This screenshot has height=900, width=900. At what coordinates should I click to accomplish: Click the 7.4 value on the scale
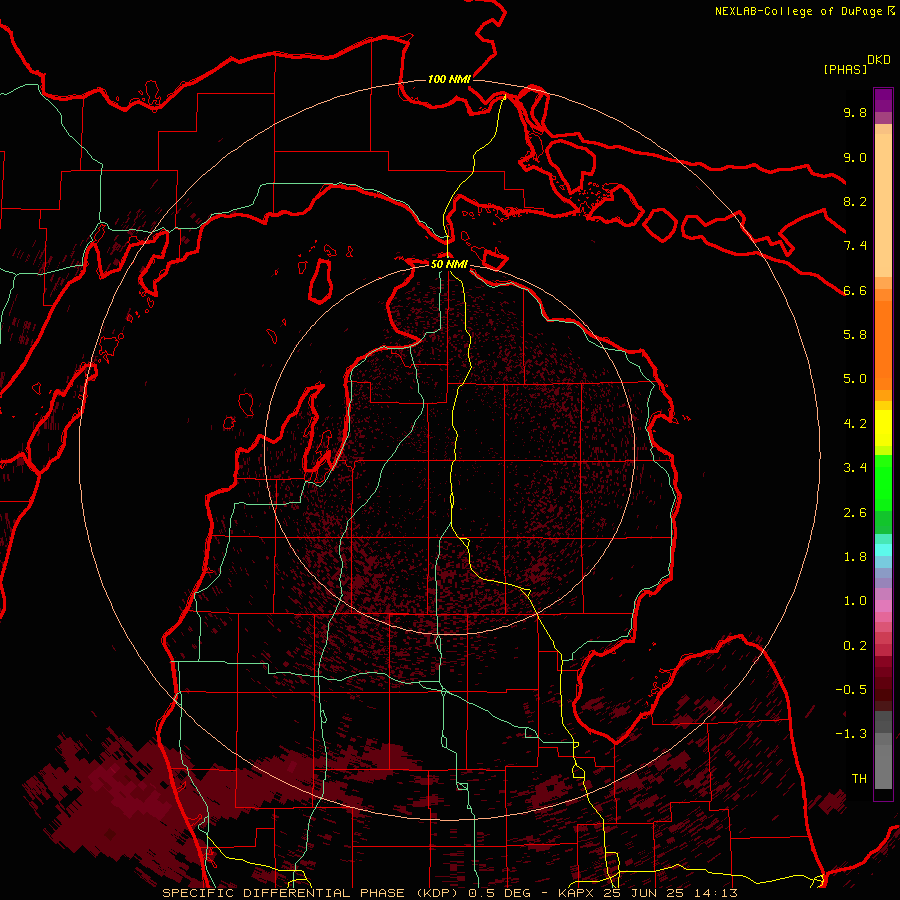(x=855, y=246)
